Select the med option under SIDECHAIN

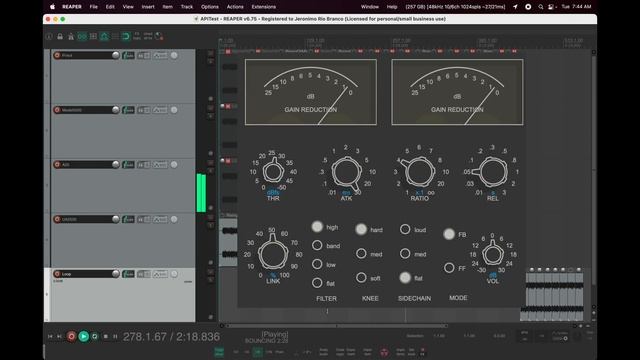tap(405, 253)
